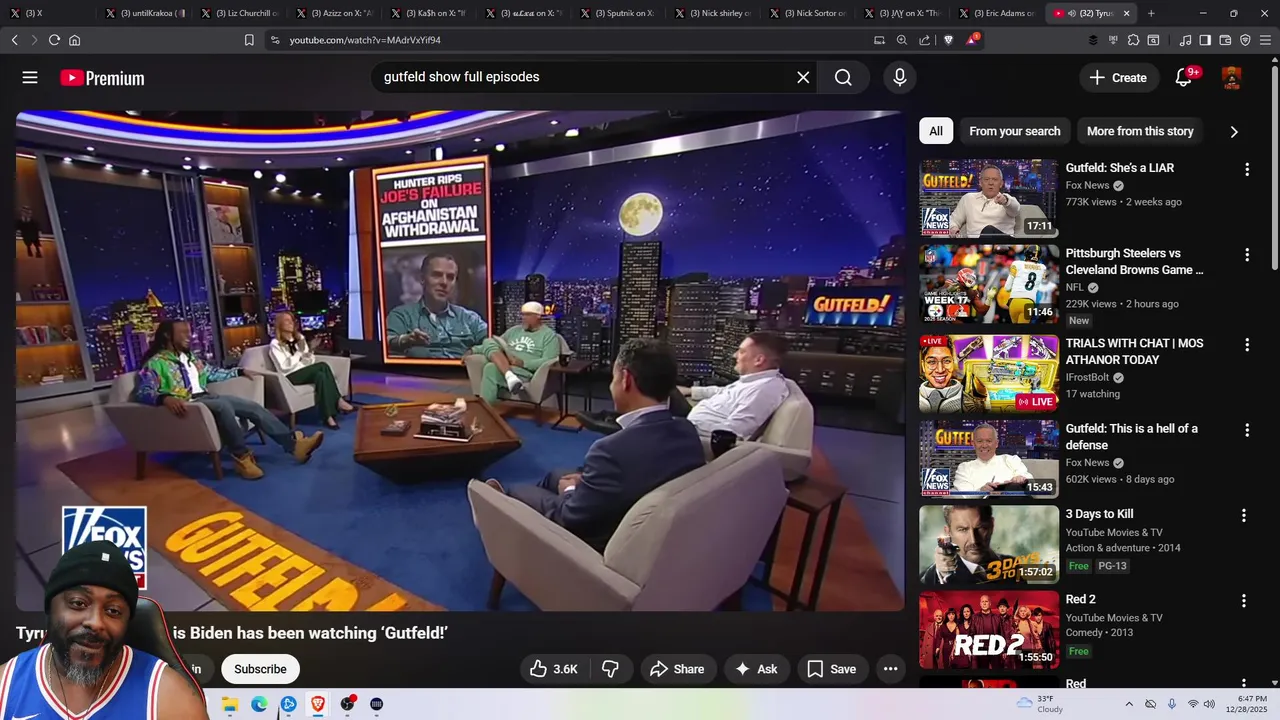Viewport: 1280px width, 720px height.
Task: Dislike the video with thumbs down
Action: coord(610,669)
